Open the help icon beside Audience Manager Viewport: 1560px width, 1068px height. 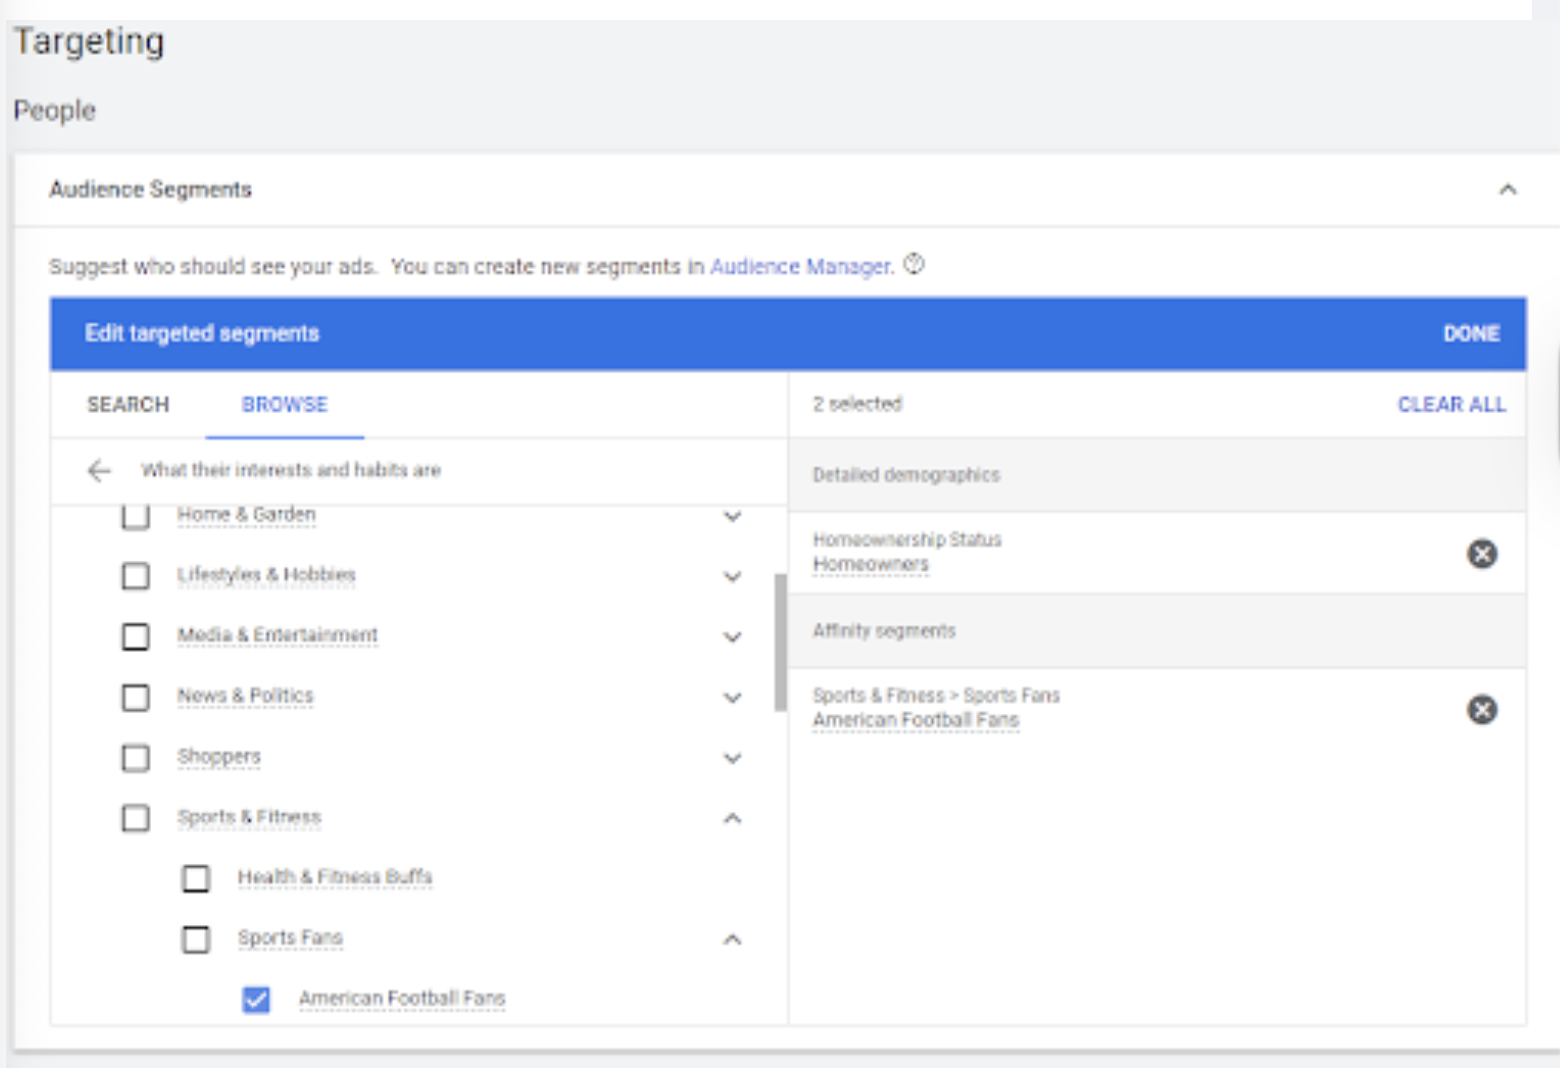[x=914, y=265]
